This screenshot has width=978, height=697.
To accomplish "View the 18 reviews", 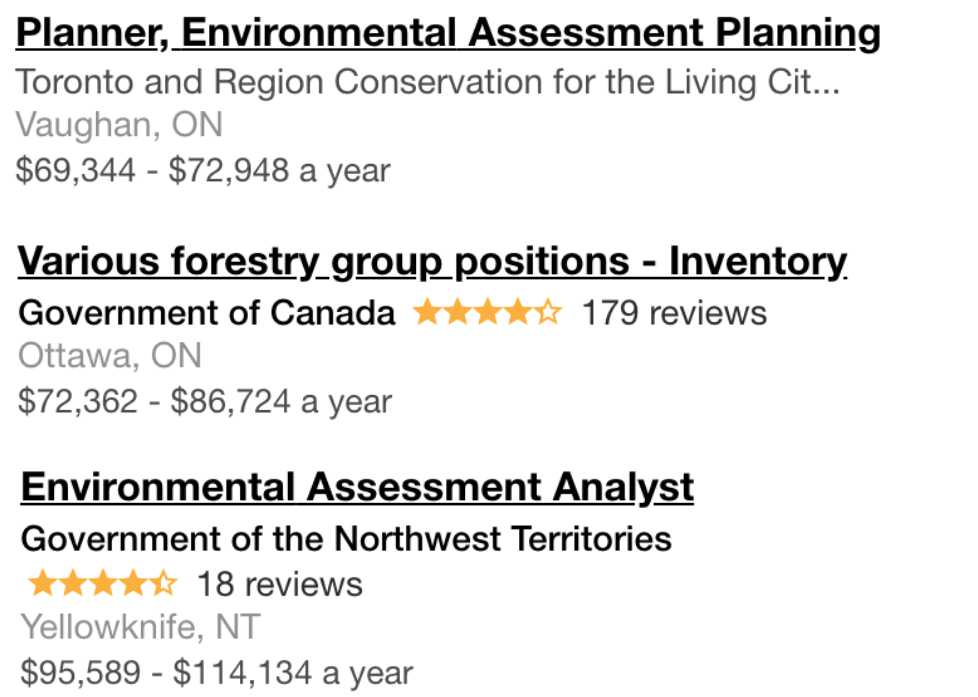I will point(279,583).
